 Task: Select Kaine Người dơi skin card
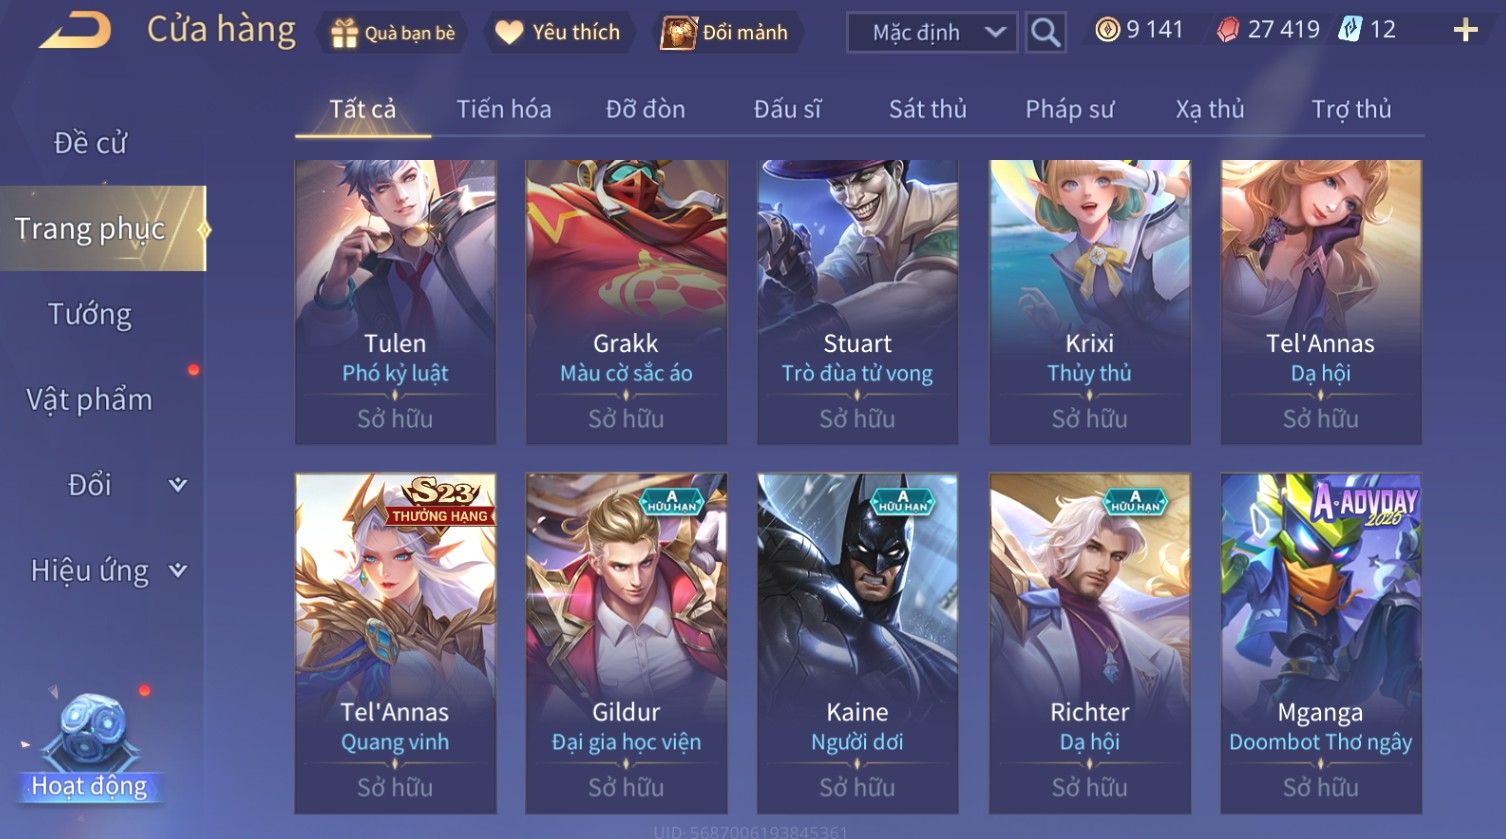[x=858, y=643]
